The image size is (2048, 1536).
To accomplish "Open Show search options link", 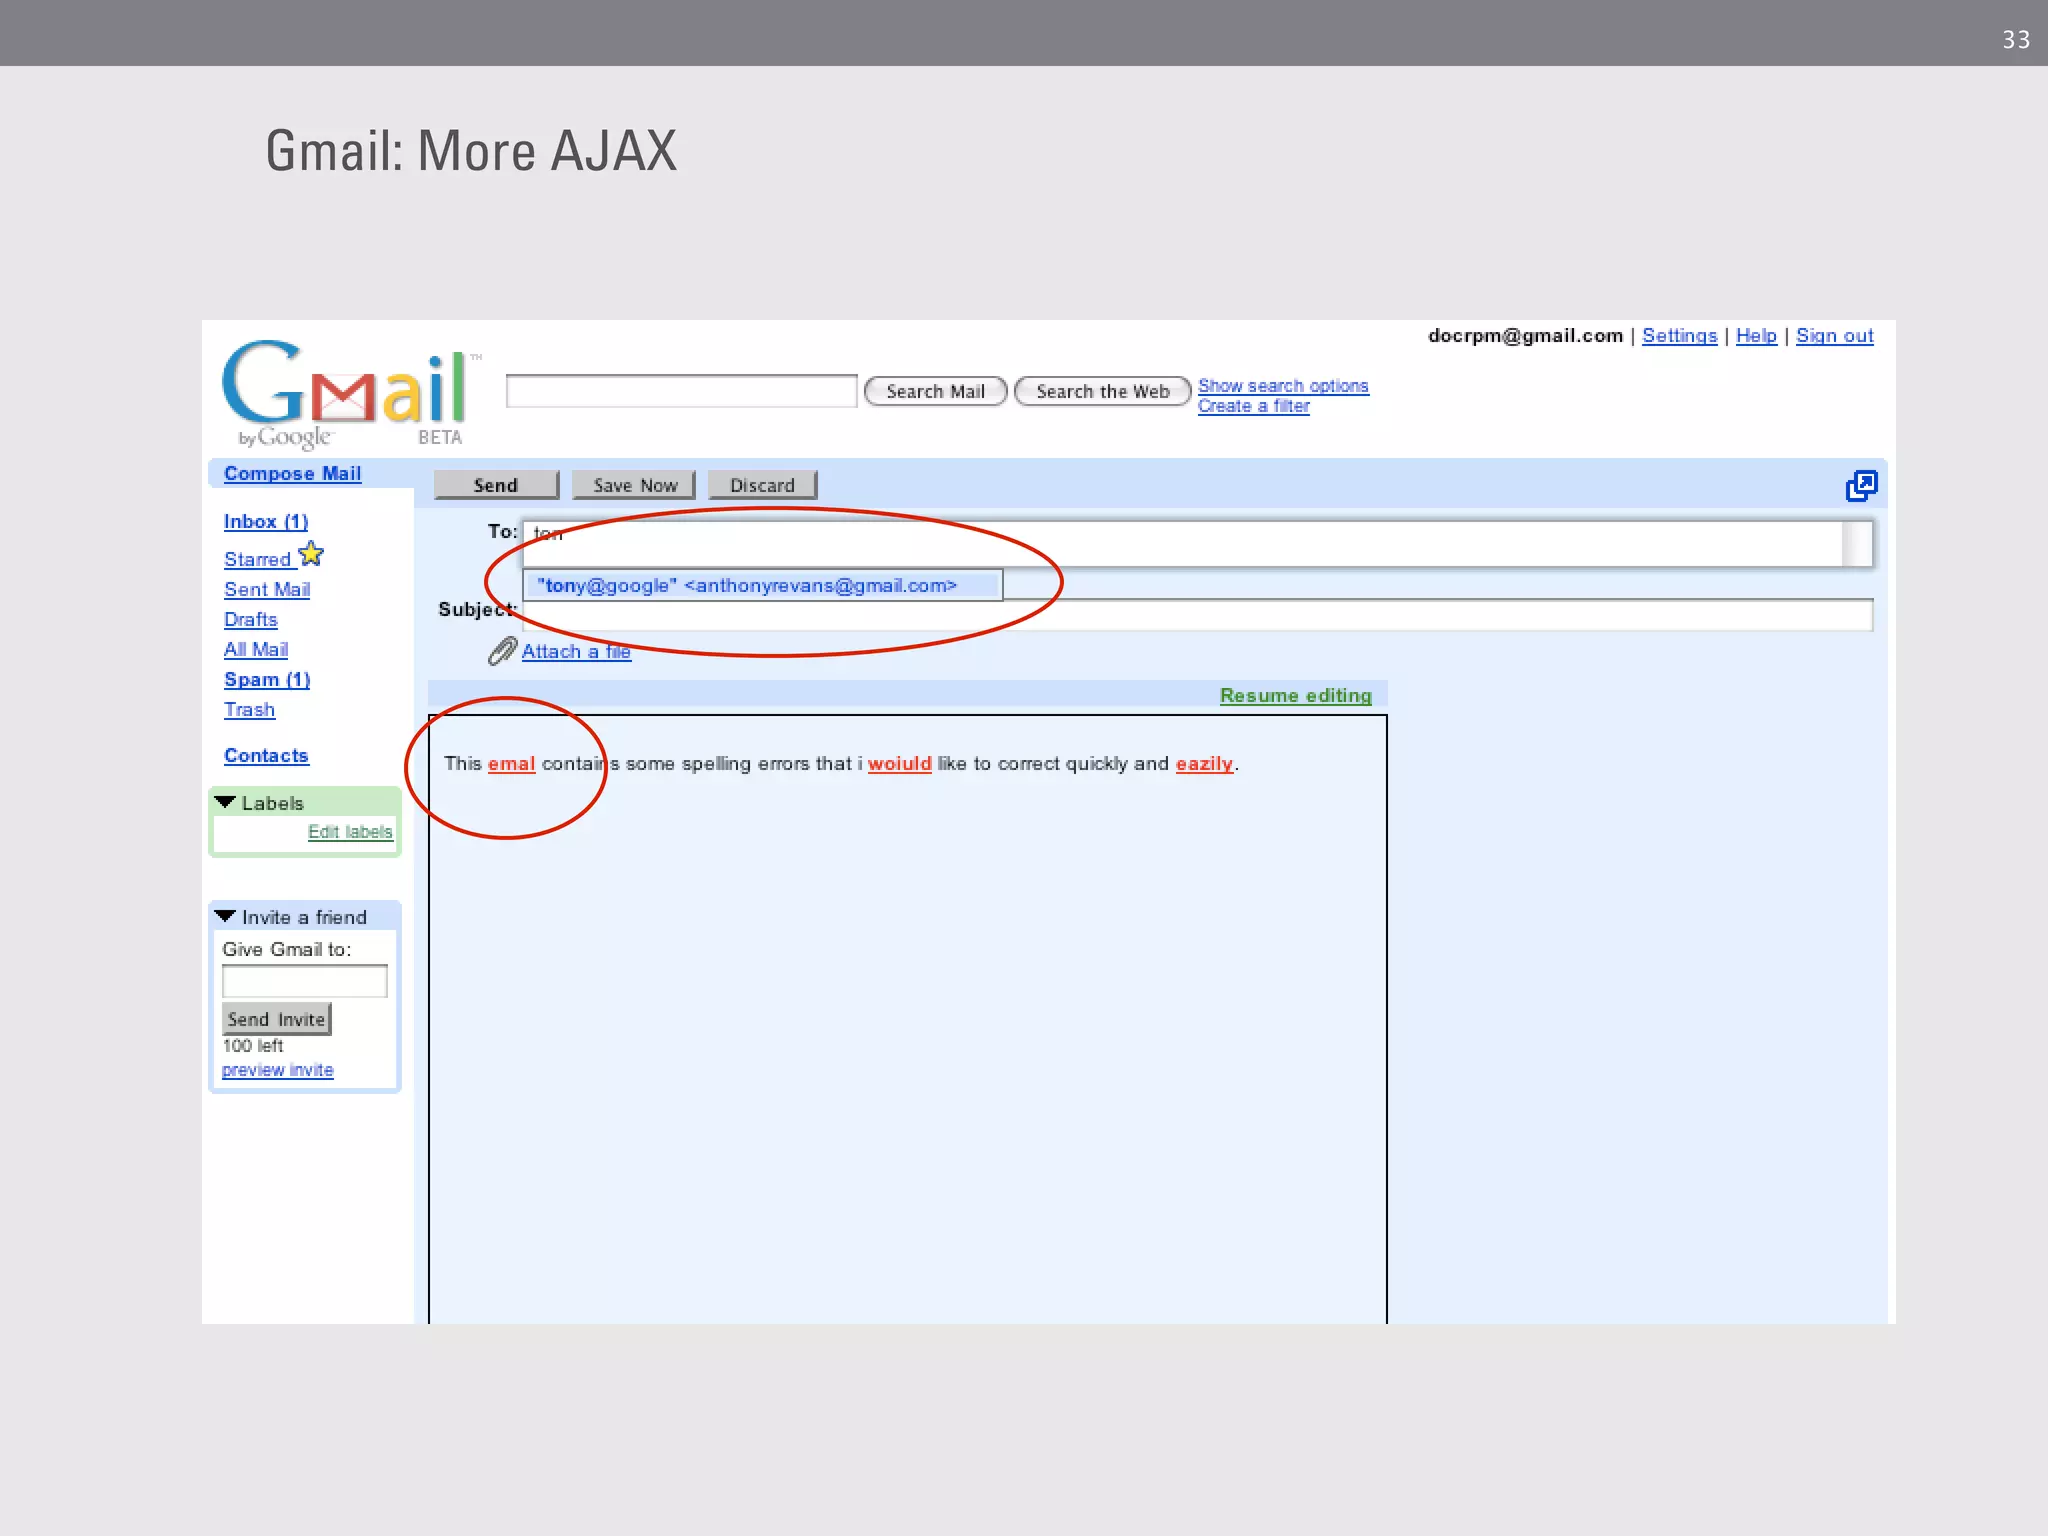I will point(1283,386).
